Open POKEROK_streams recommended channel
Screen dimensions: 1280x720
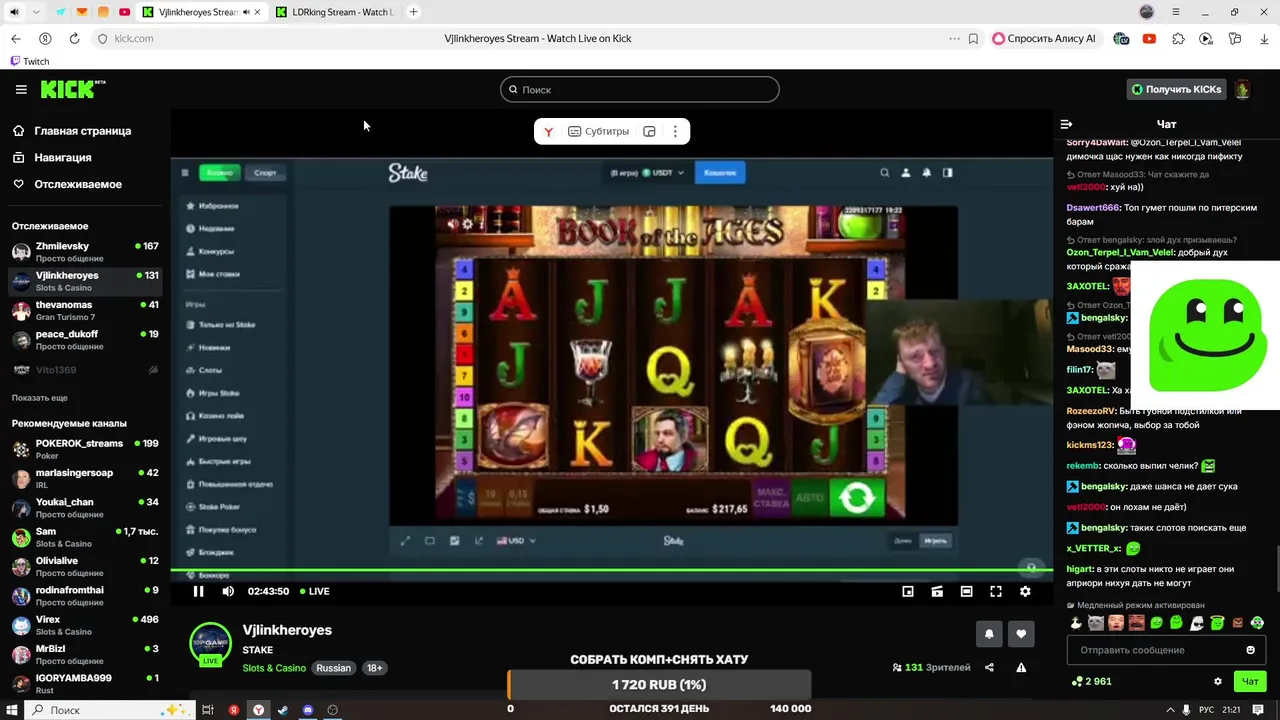click(85, 449)
